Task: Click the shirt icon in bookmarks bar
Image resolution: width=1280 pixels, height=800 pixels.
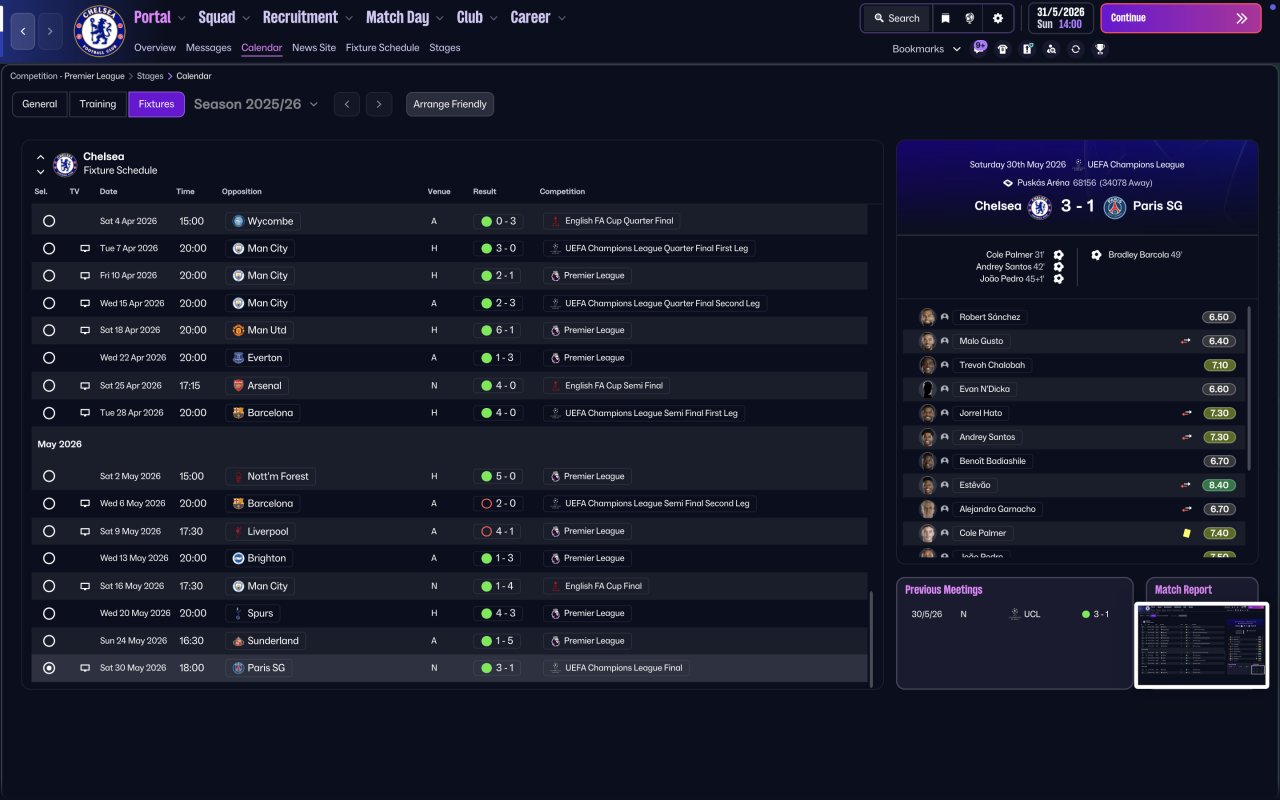Action: pyautogui.click(x=1003, y=49)
